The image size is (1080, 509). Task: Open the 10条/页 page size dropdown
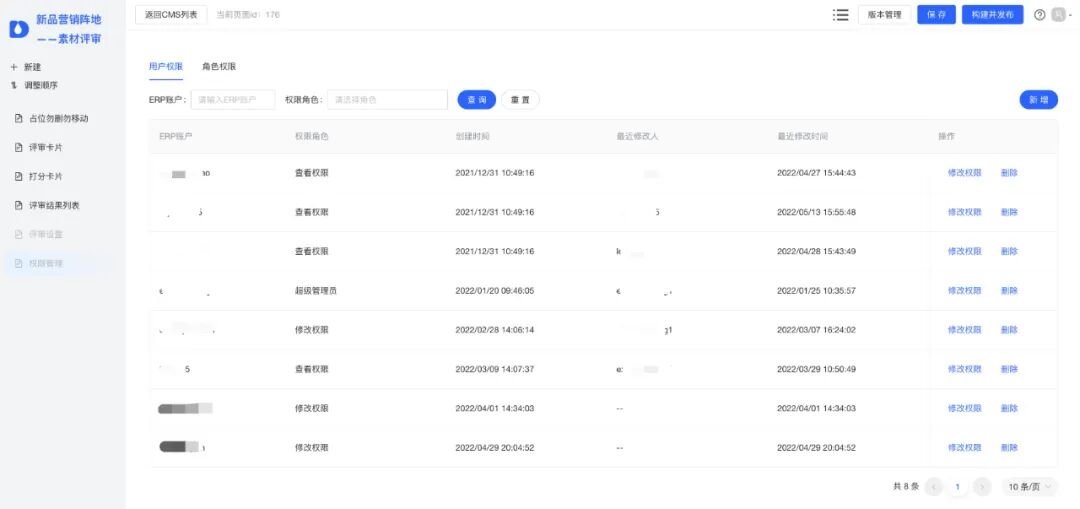1030,486
